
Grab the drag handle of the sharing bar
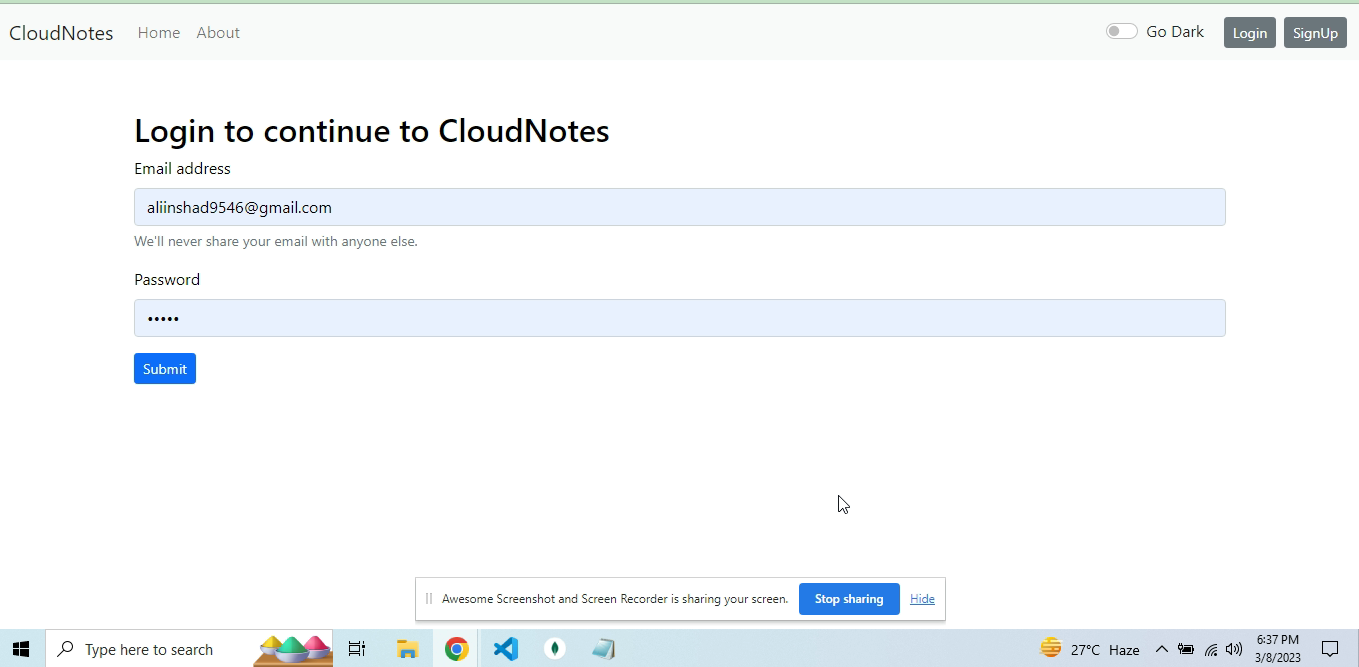(x=429, y=599)
